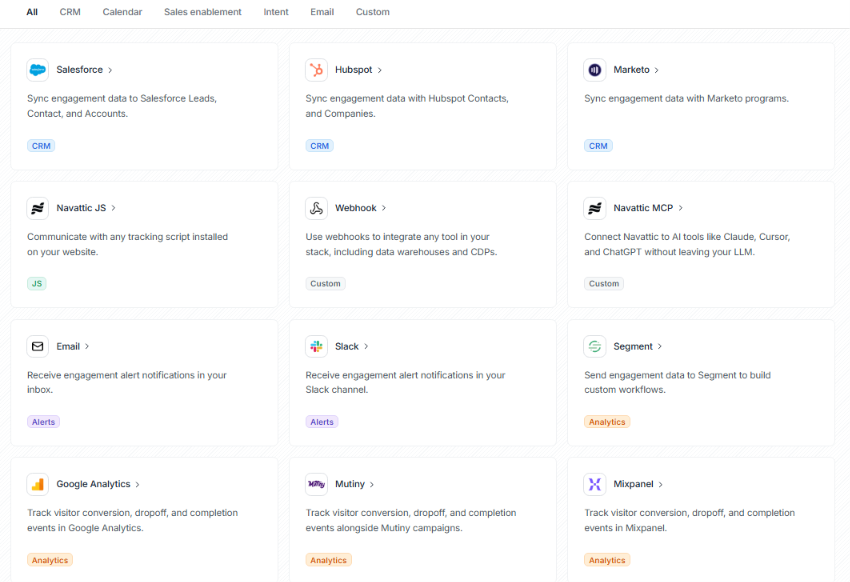The image size is (850, 582).
Task: Open the Salesforce integration title link
Action: (80, 70)
